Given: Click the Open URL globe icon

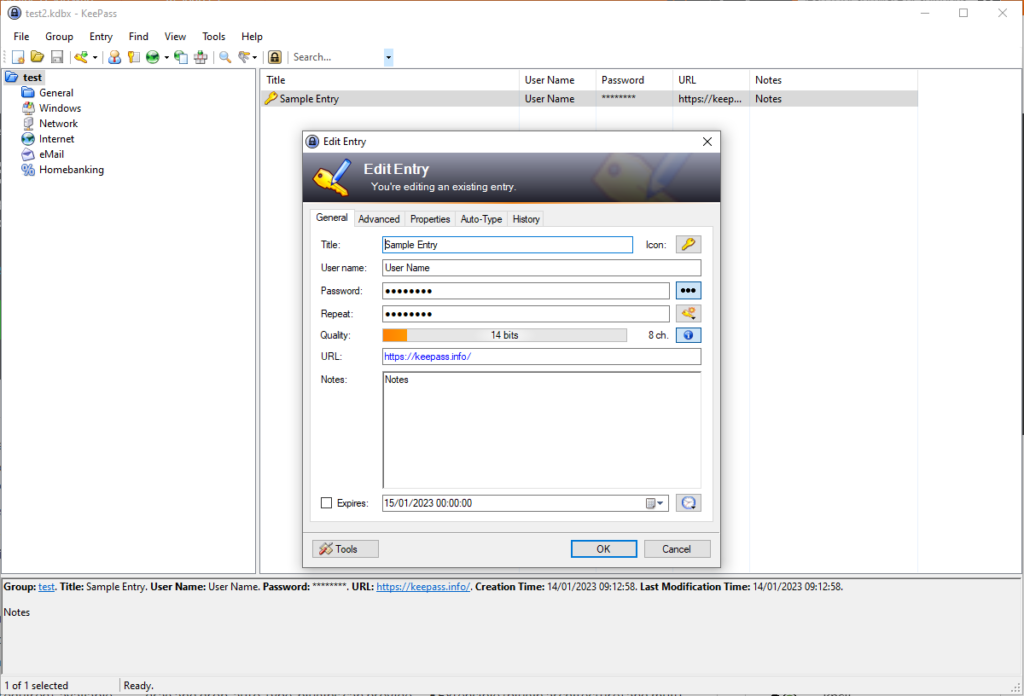Looking at the screenshot, I should point(152,57).
